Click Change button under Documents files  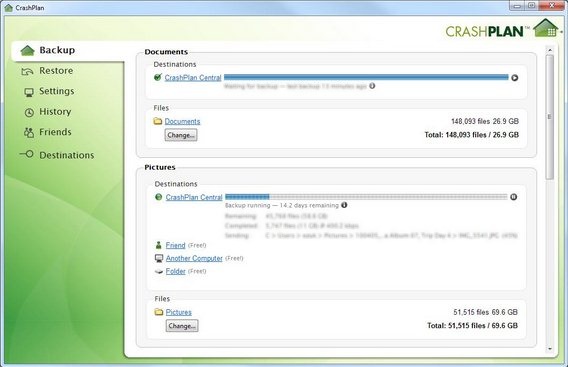[181, 135]
